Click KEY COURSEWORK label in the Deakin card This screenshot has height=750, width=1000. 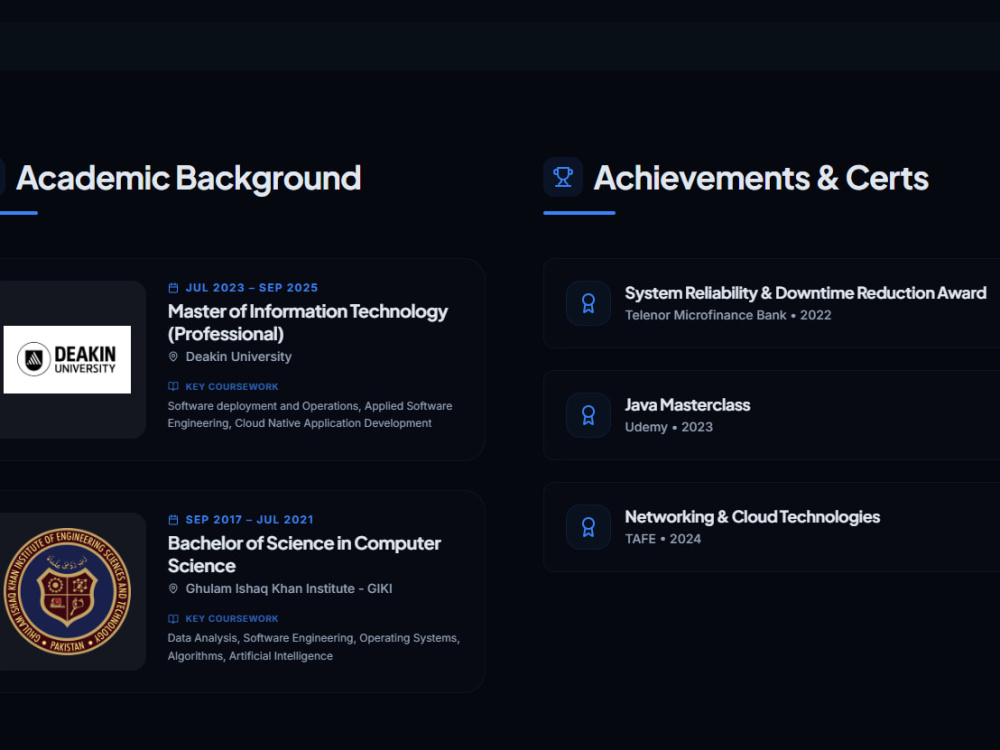coord(232,386)
